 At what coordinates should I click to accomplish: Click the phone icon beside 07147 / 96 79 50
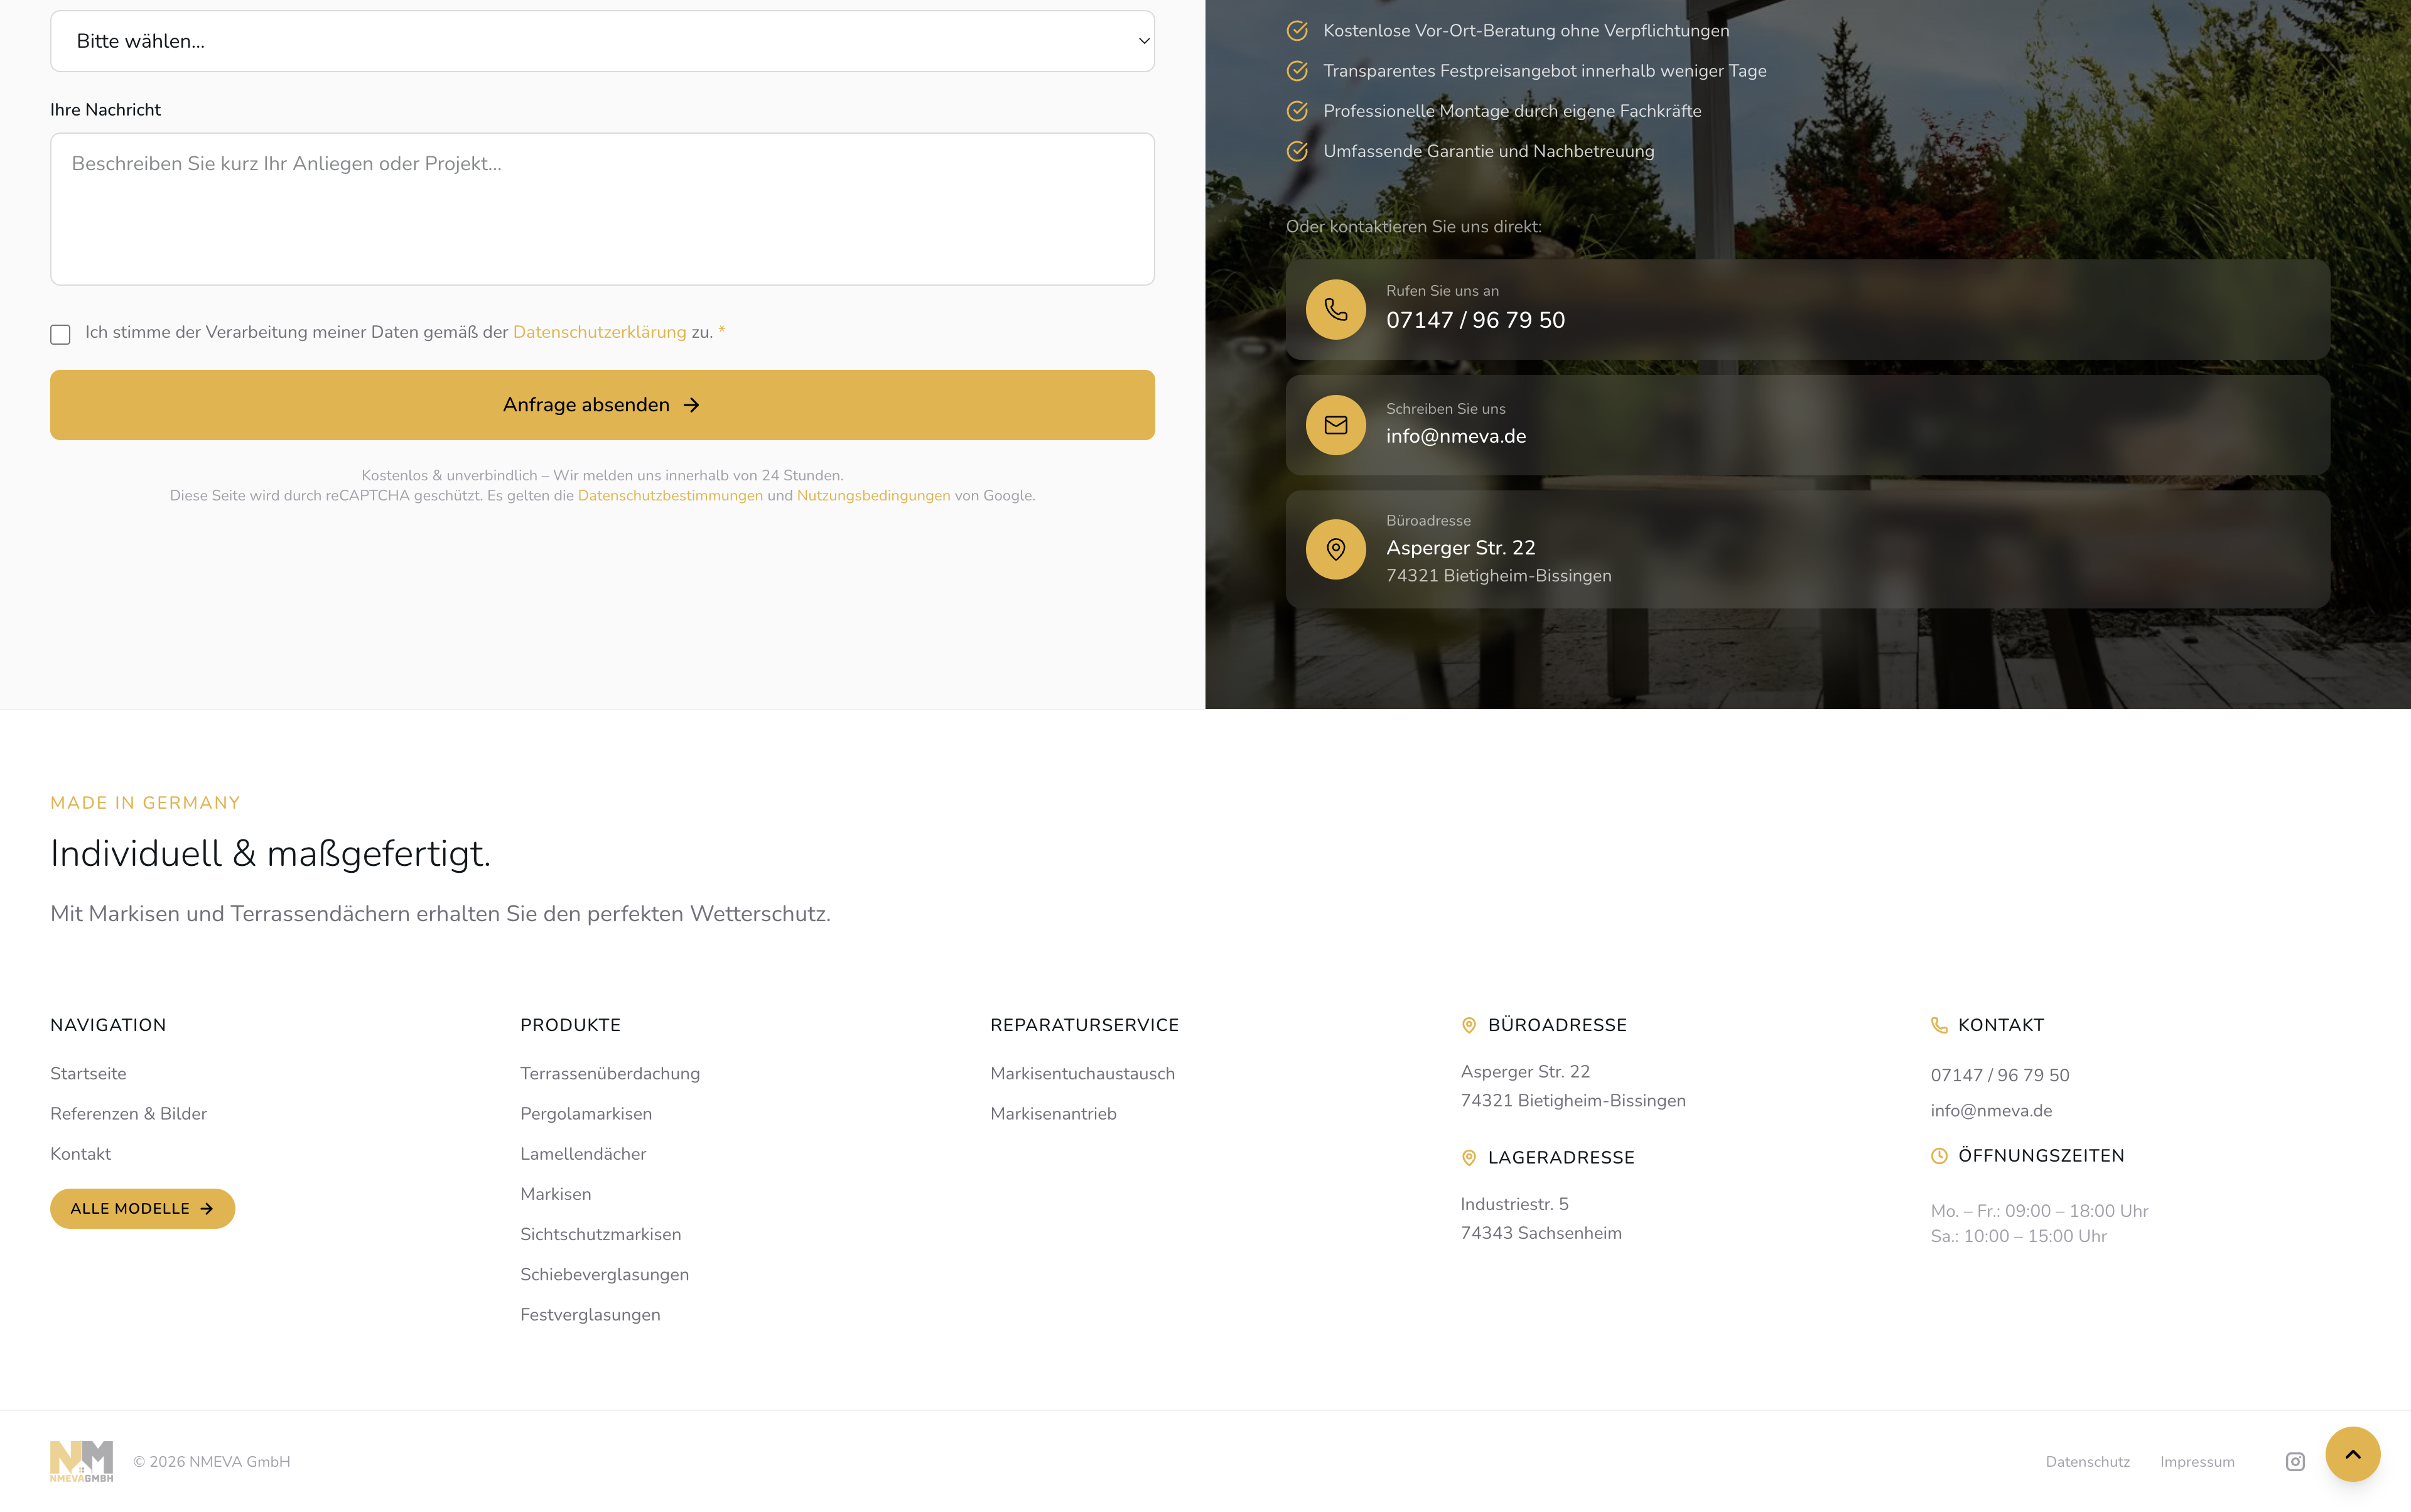1335,309
